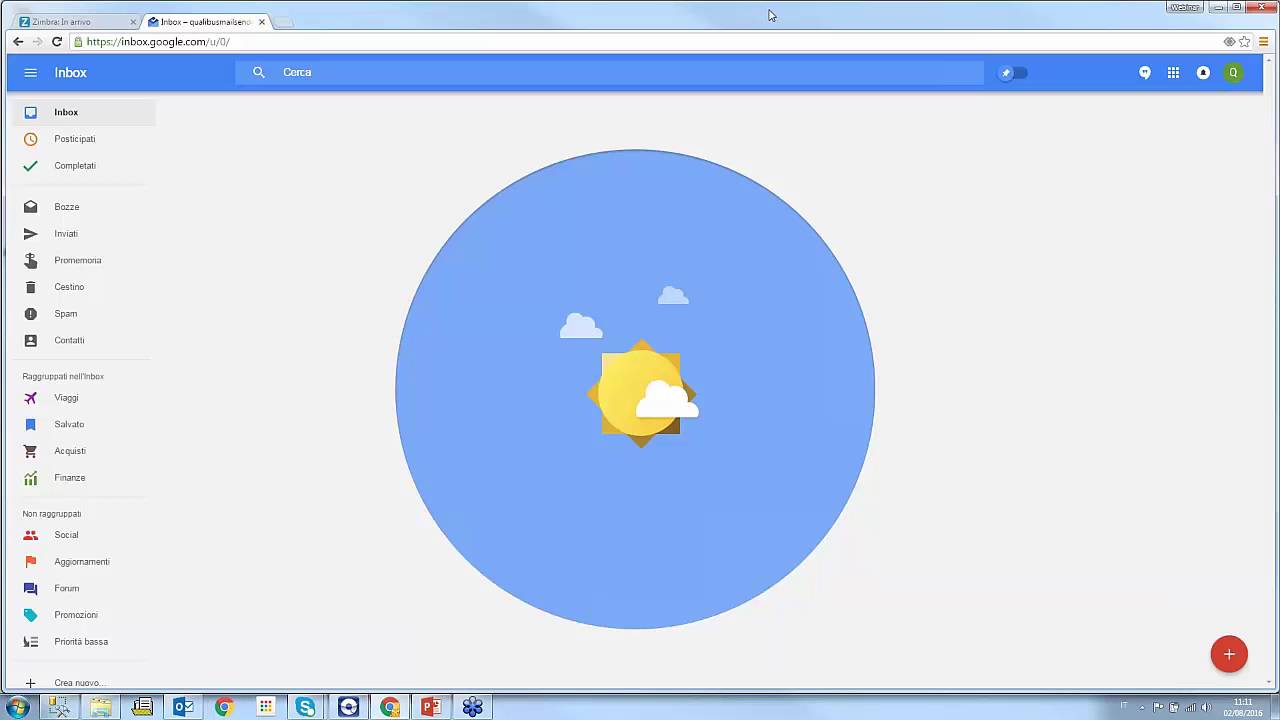Open the Q account avatar menu
This screenshot has width=1280, height=720.
(1233, 73)
